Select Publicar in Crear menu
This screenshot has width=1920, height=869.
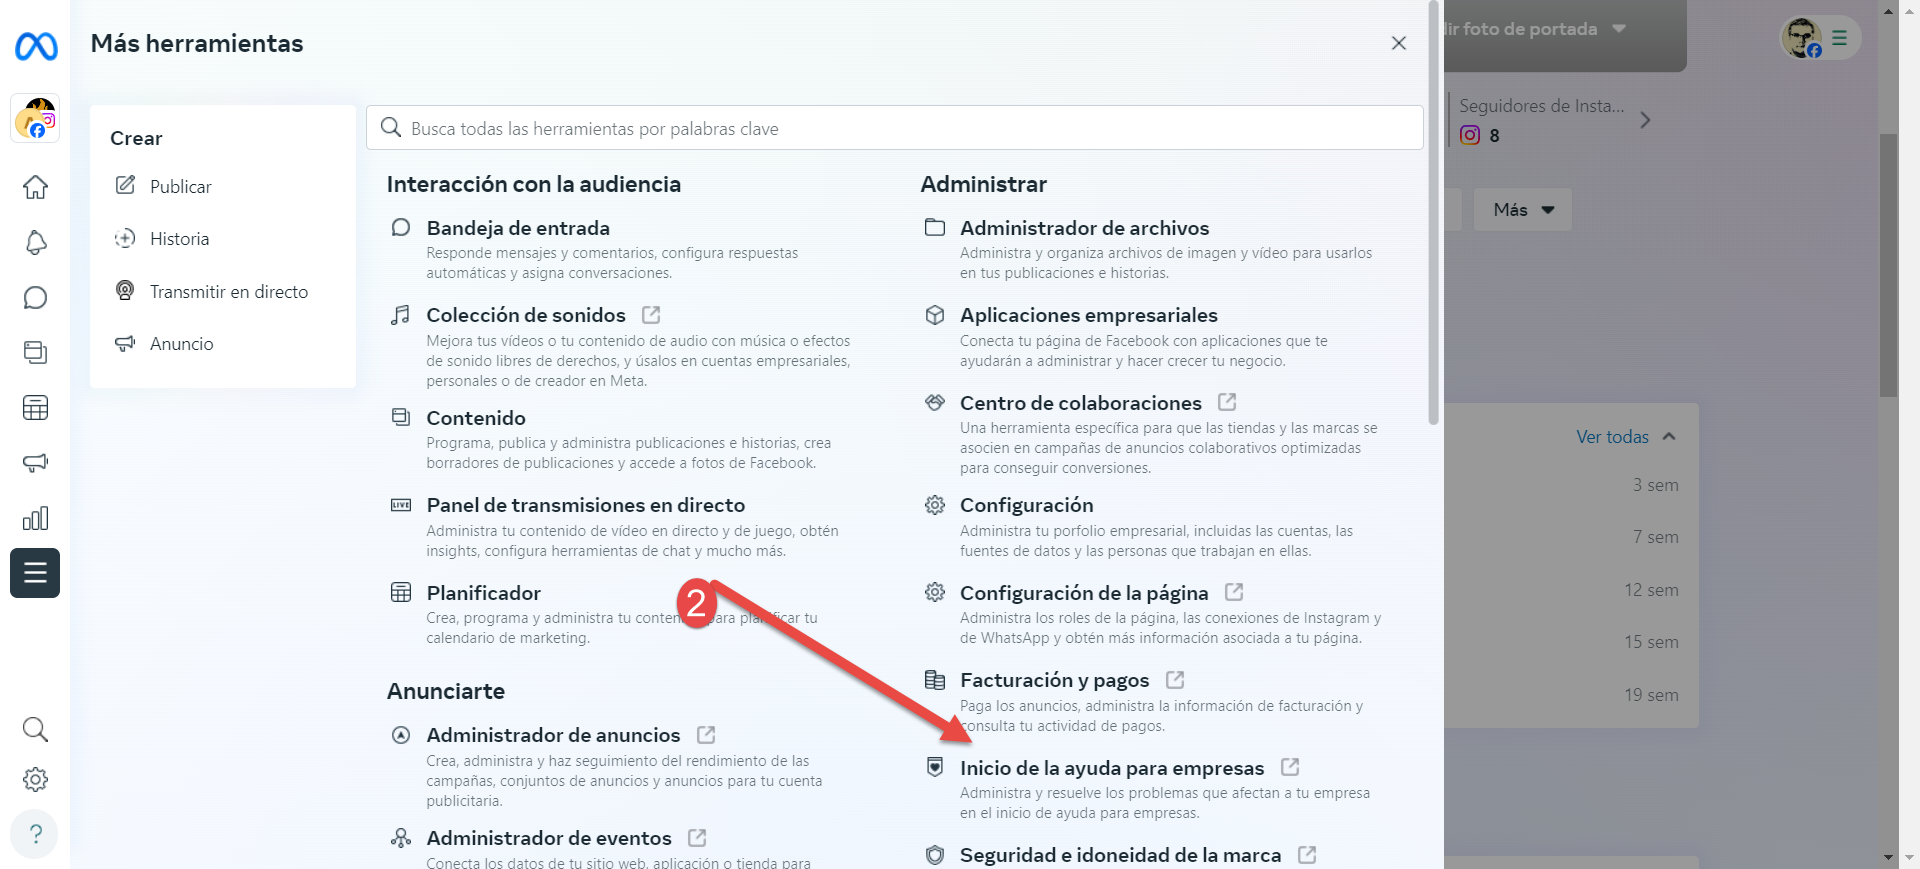pos(180,187)
